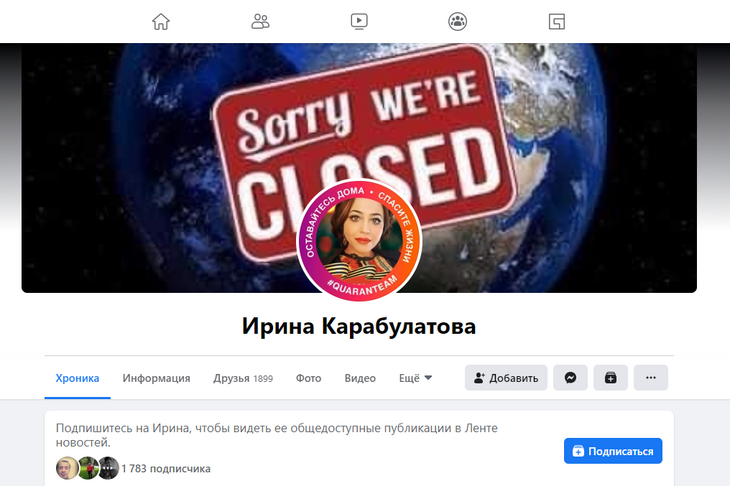This screenshot has width=730, height=486.
Task: Open the Gaming icon in top navigation
Action: coord(556,21)
